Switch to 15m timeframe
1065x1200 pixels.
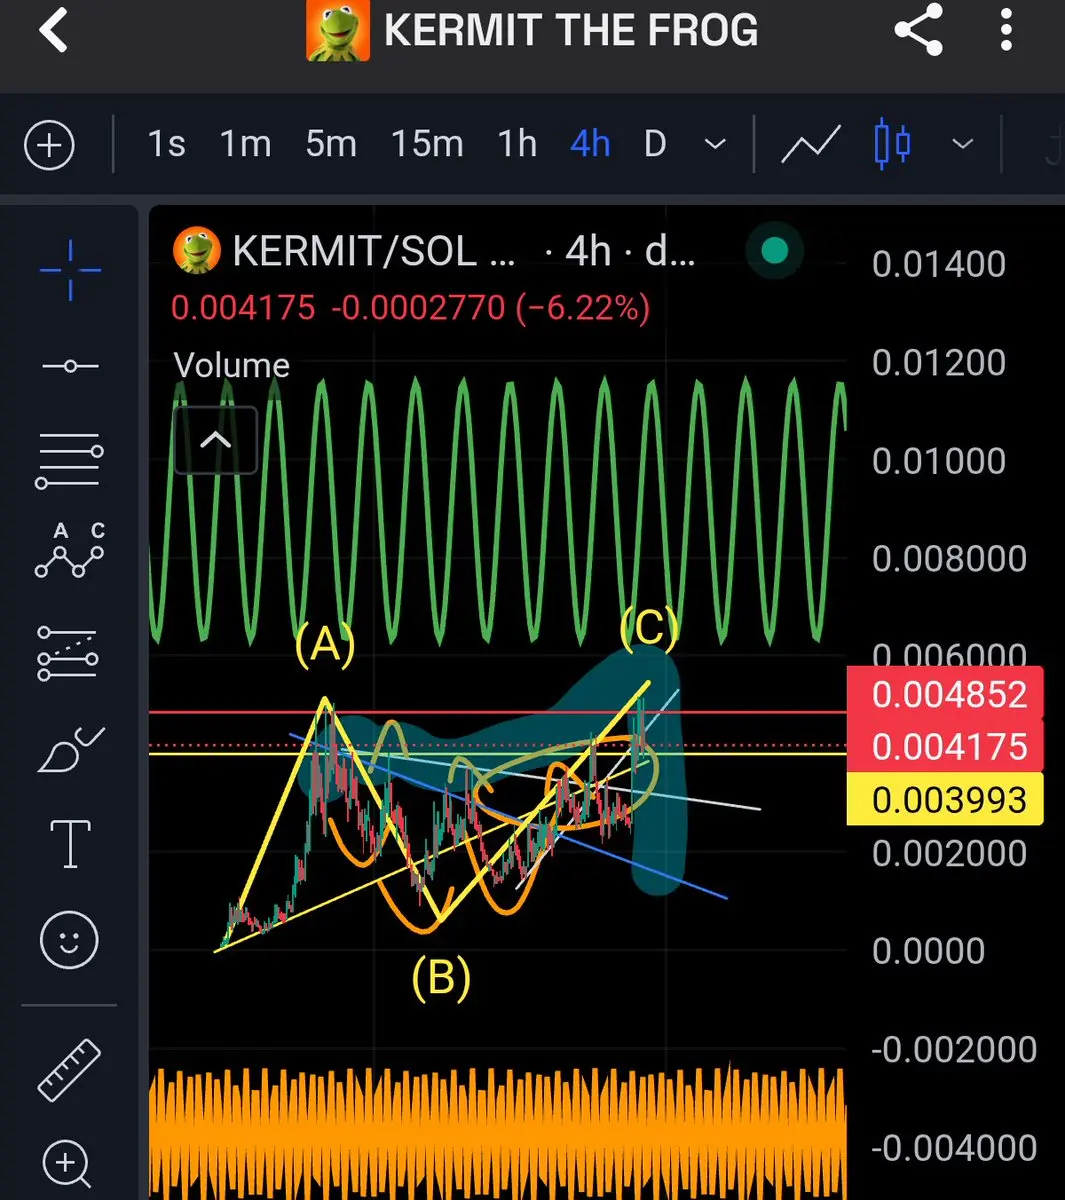(427, 145)
